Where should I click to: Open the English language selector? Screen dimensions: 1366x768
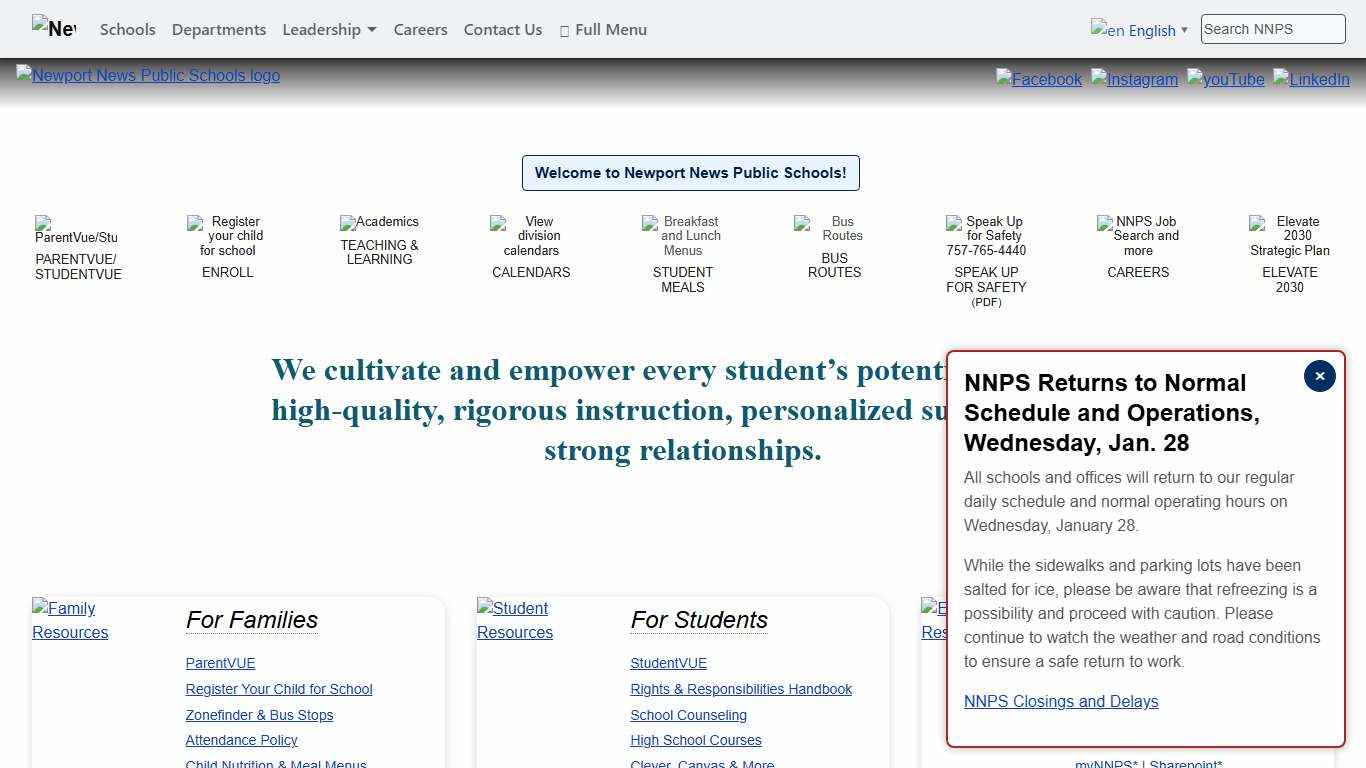[x=1139, y=30]
